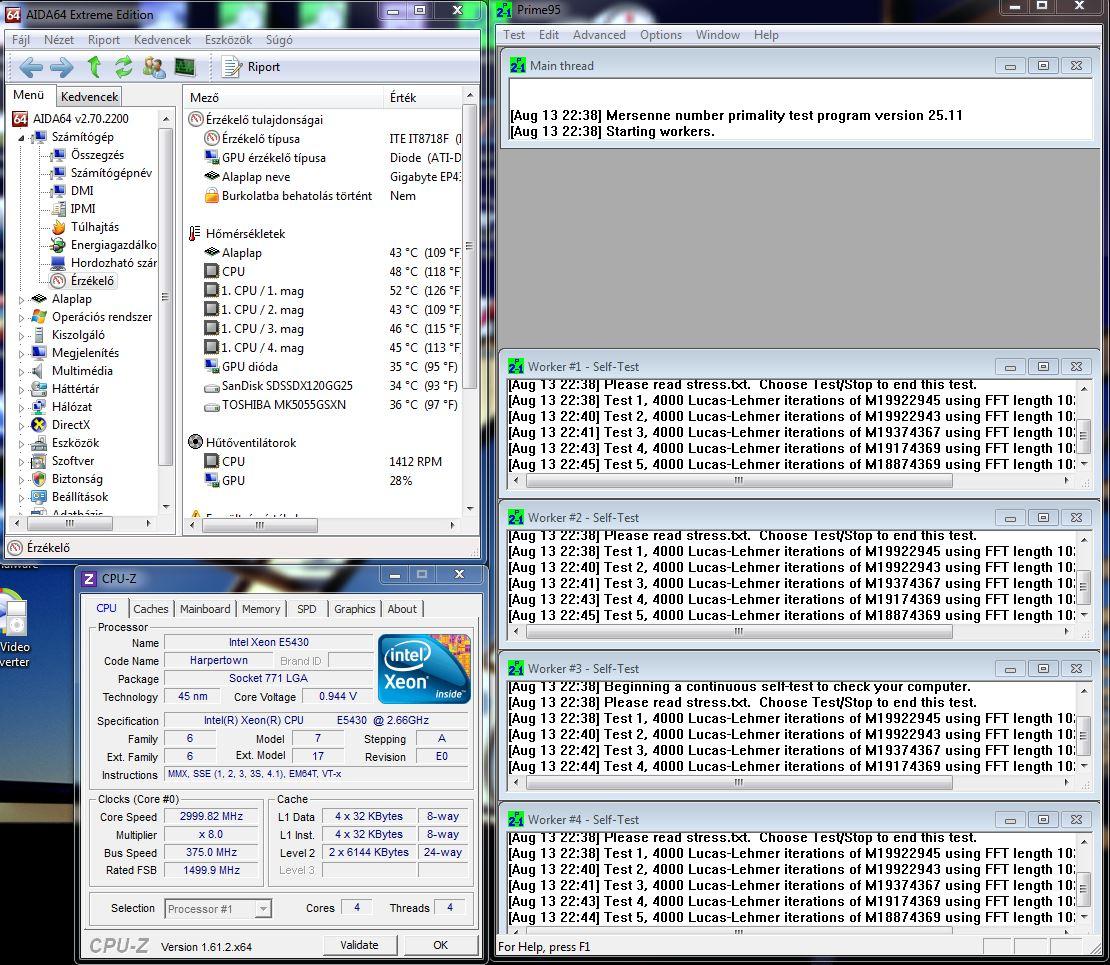Expand the DirectX tree node

click(x=21, y=426)
